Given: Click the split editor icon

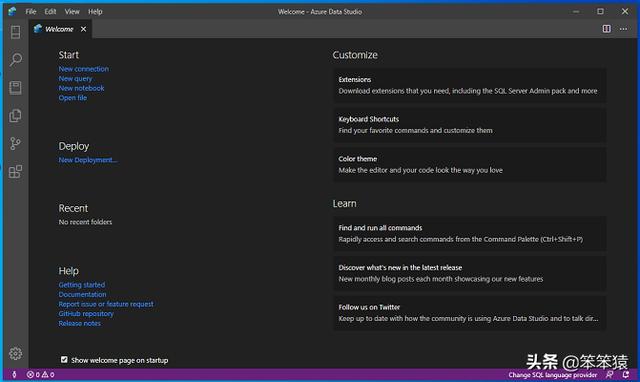Looking at the screenshot, I should click(x=607, y=29).
